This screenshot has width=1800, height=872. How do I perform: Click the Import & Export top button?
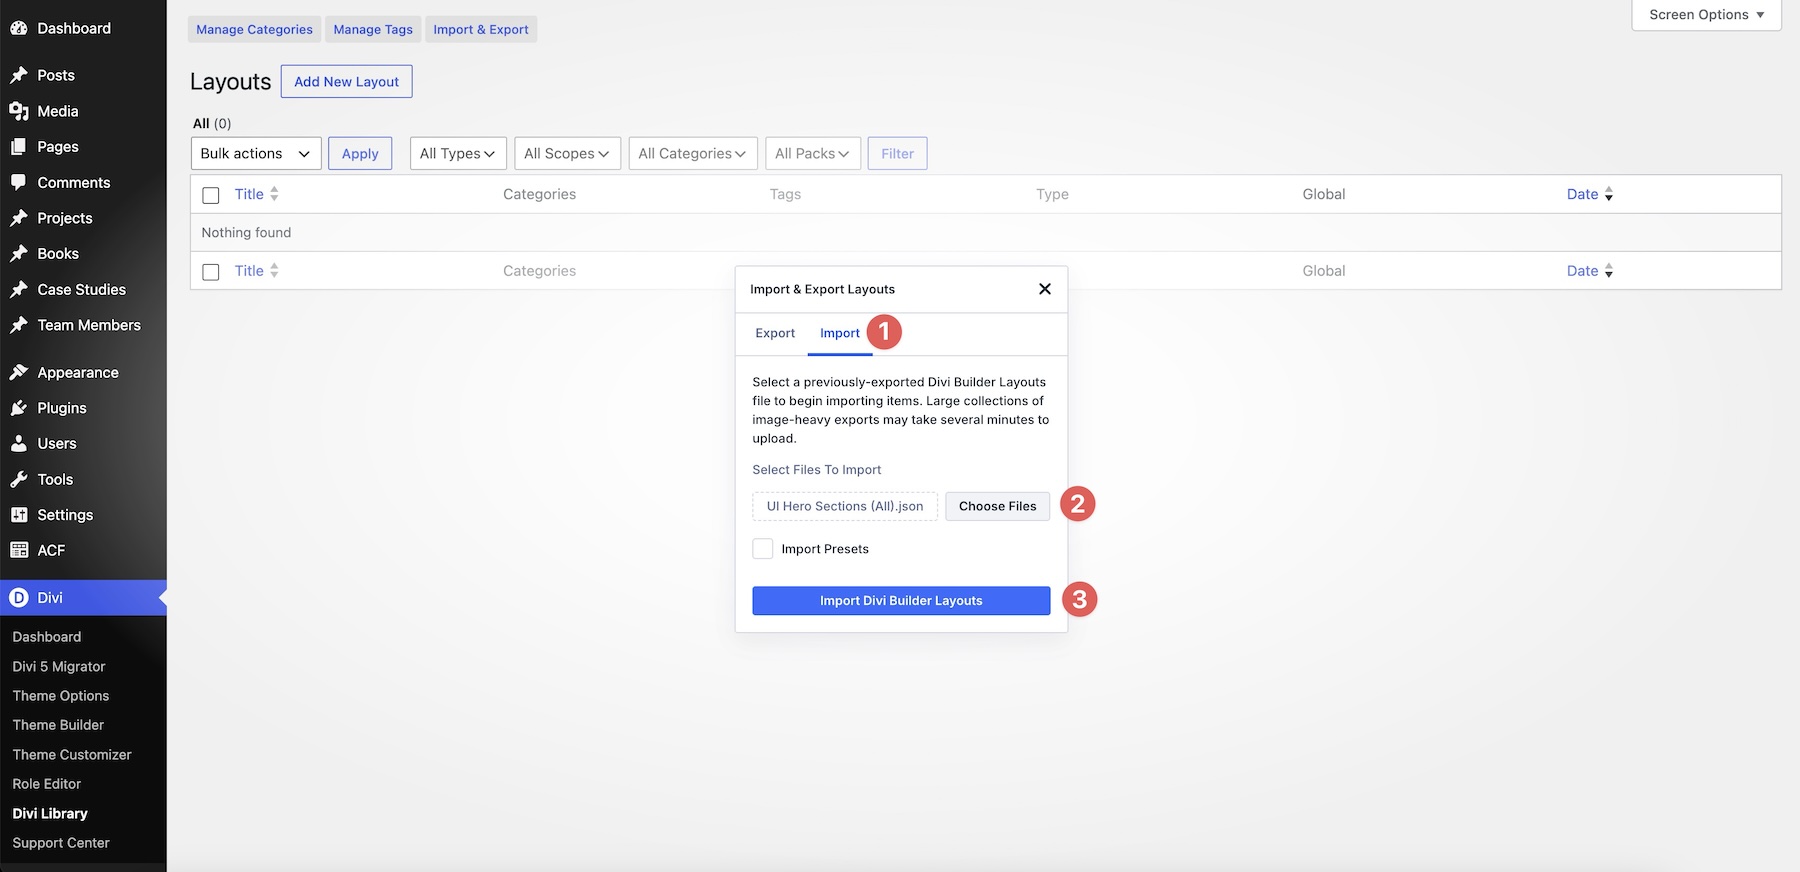click(481, 29)
